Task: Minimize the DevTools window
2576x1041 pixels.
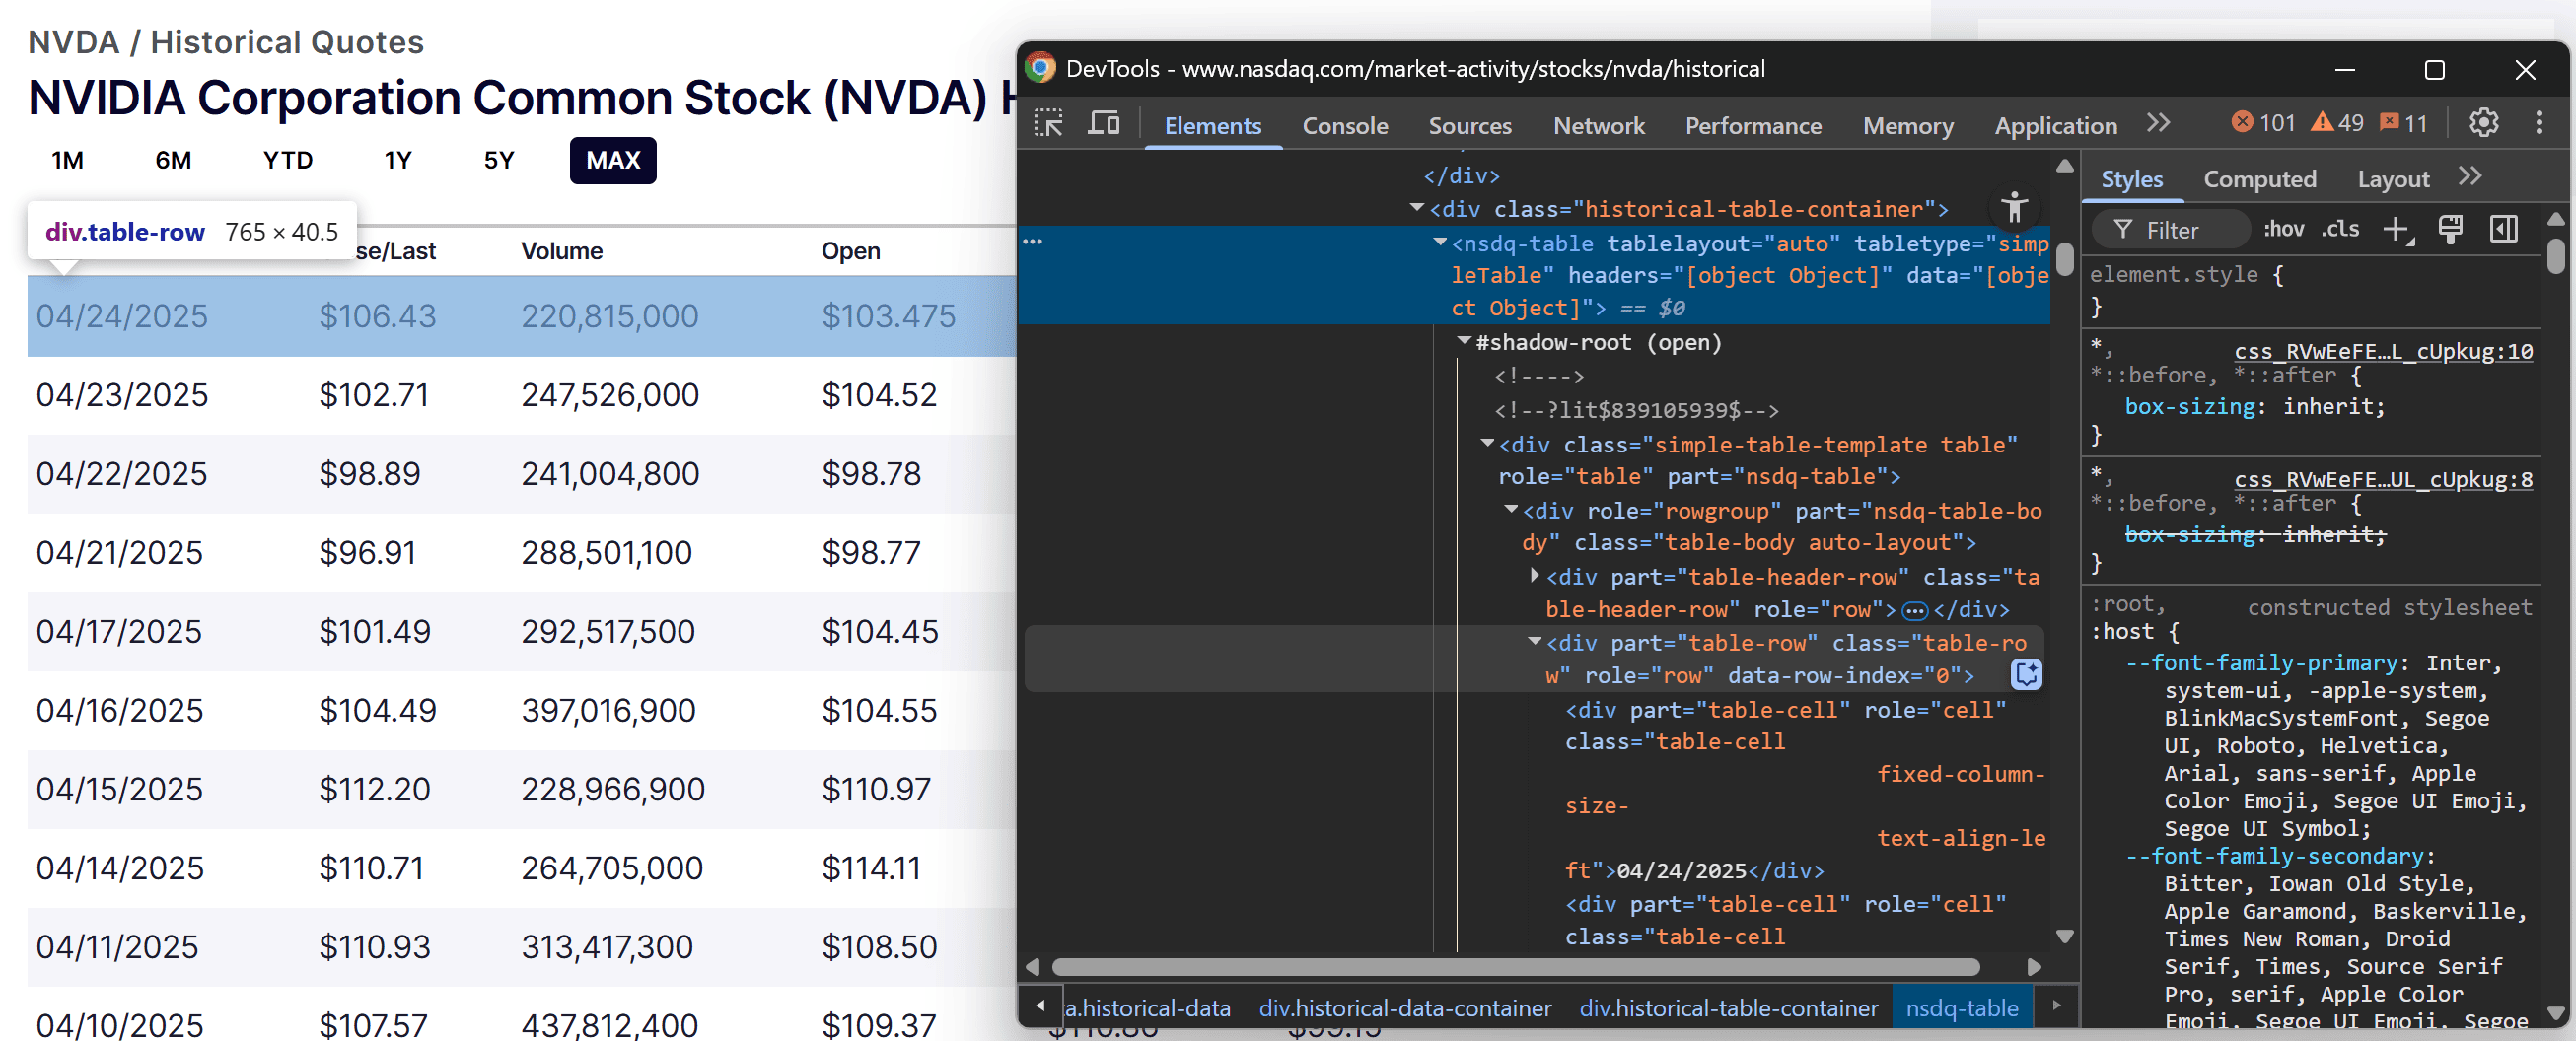Action: click(2345, 69)
